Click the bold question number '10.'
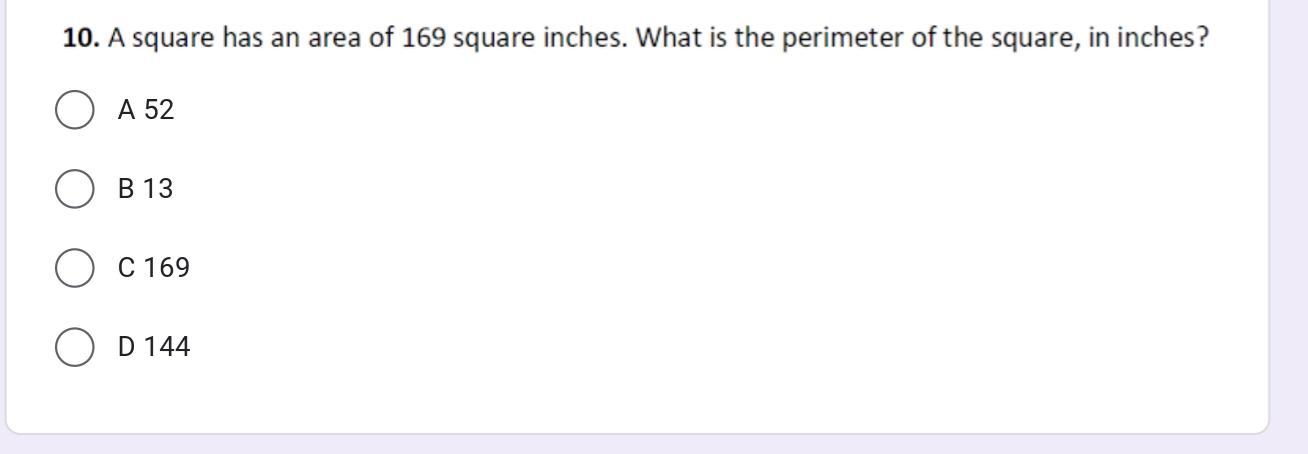Image resolution: width=1308 pixels, height=454 pixels. point(81,38)
